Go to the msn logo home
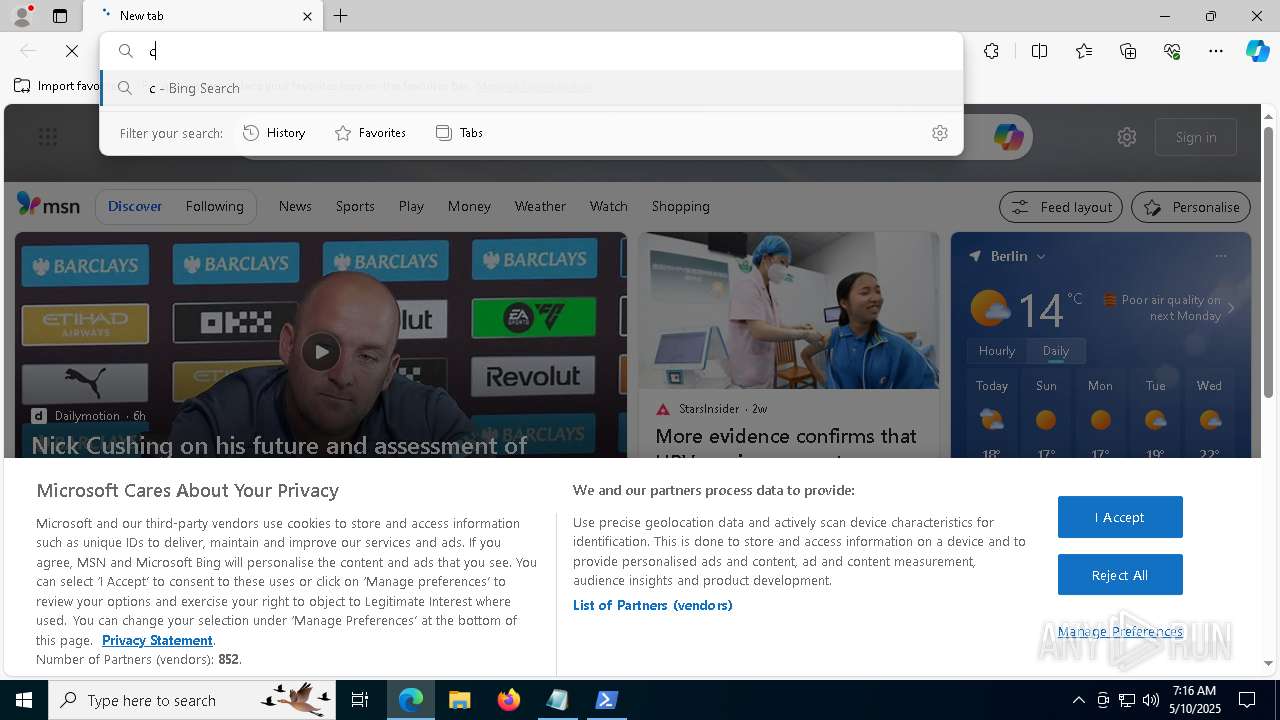The height and width of the screenshot is (720, 1280). (48, 205)
